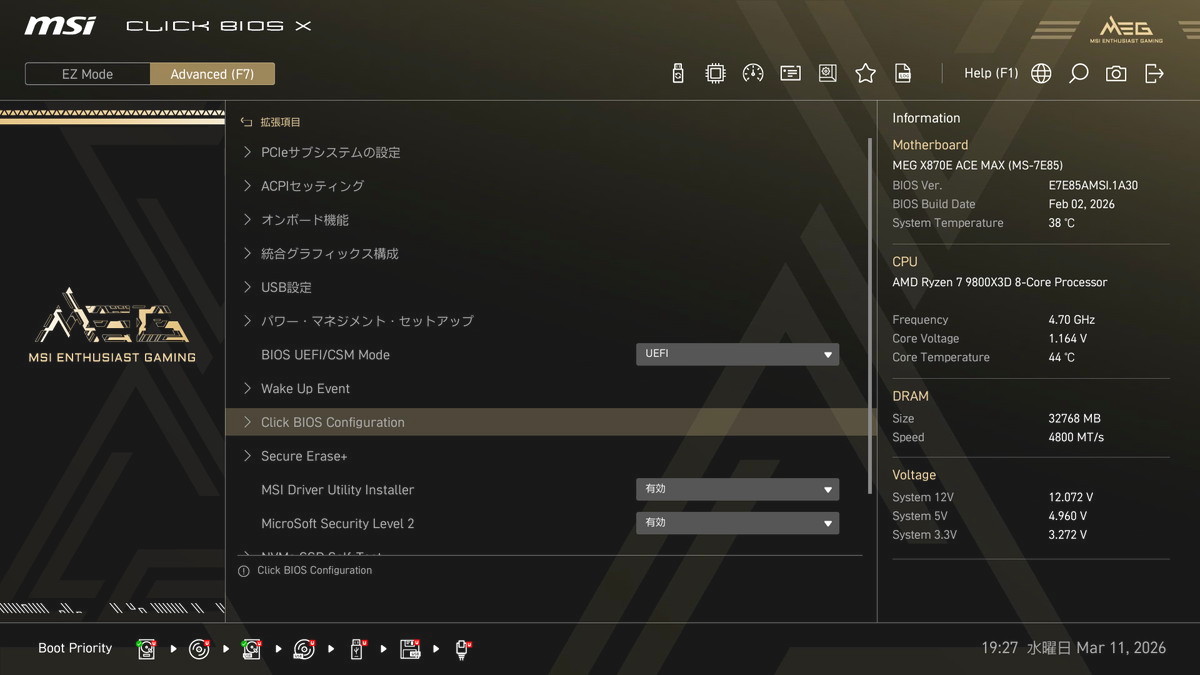Image resolution: width=1200 pixels, height=675 pixels.
Task: Click the CPU chip icon in toolbar
Action: coord(715,73)
